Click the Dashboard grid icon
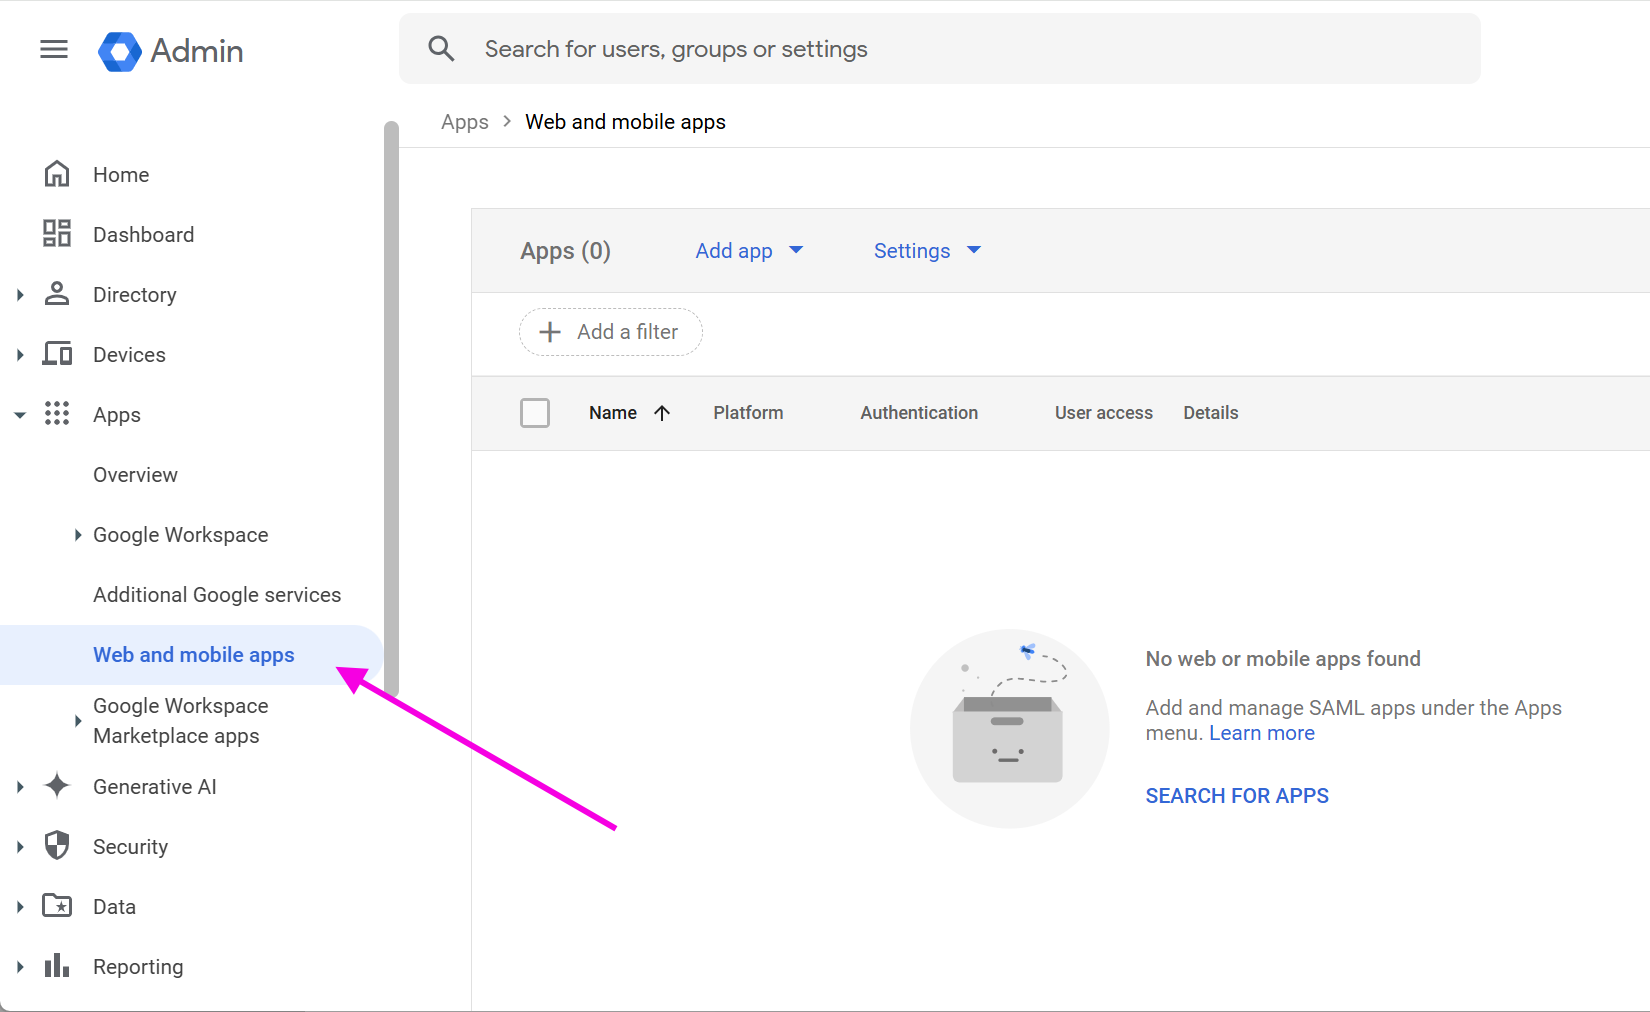The image size is (1650, 1012). point(57,234)
